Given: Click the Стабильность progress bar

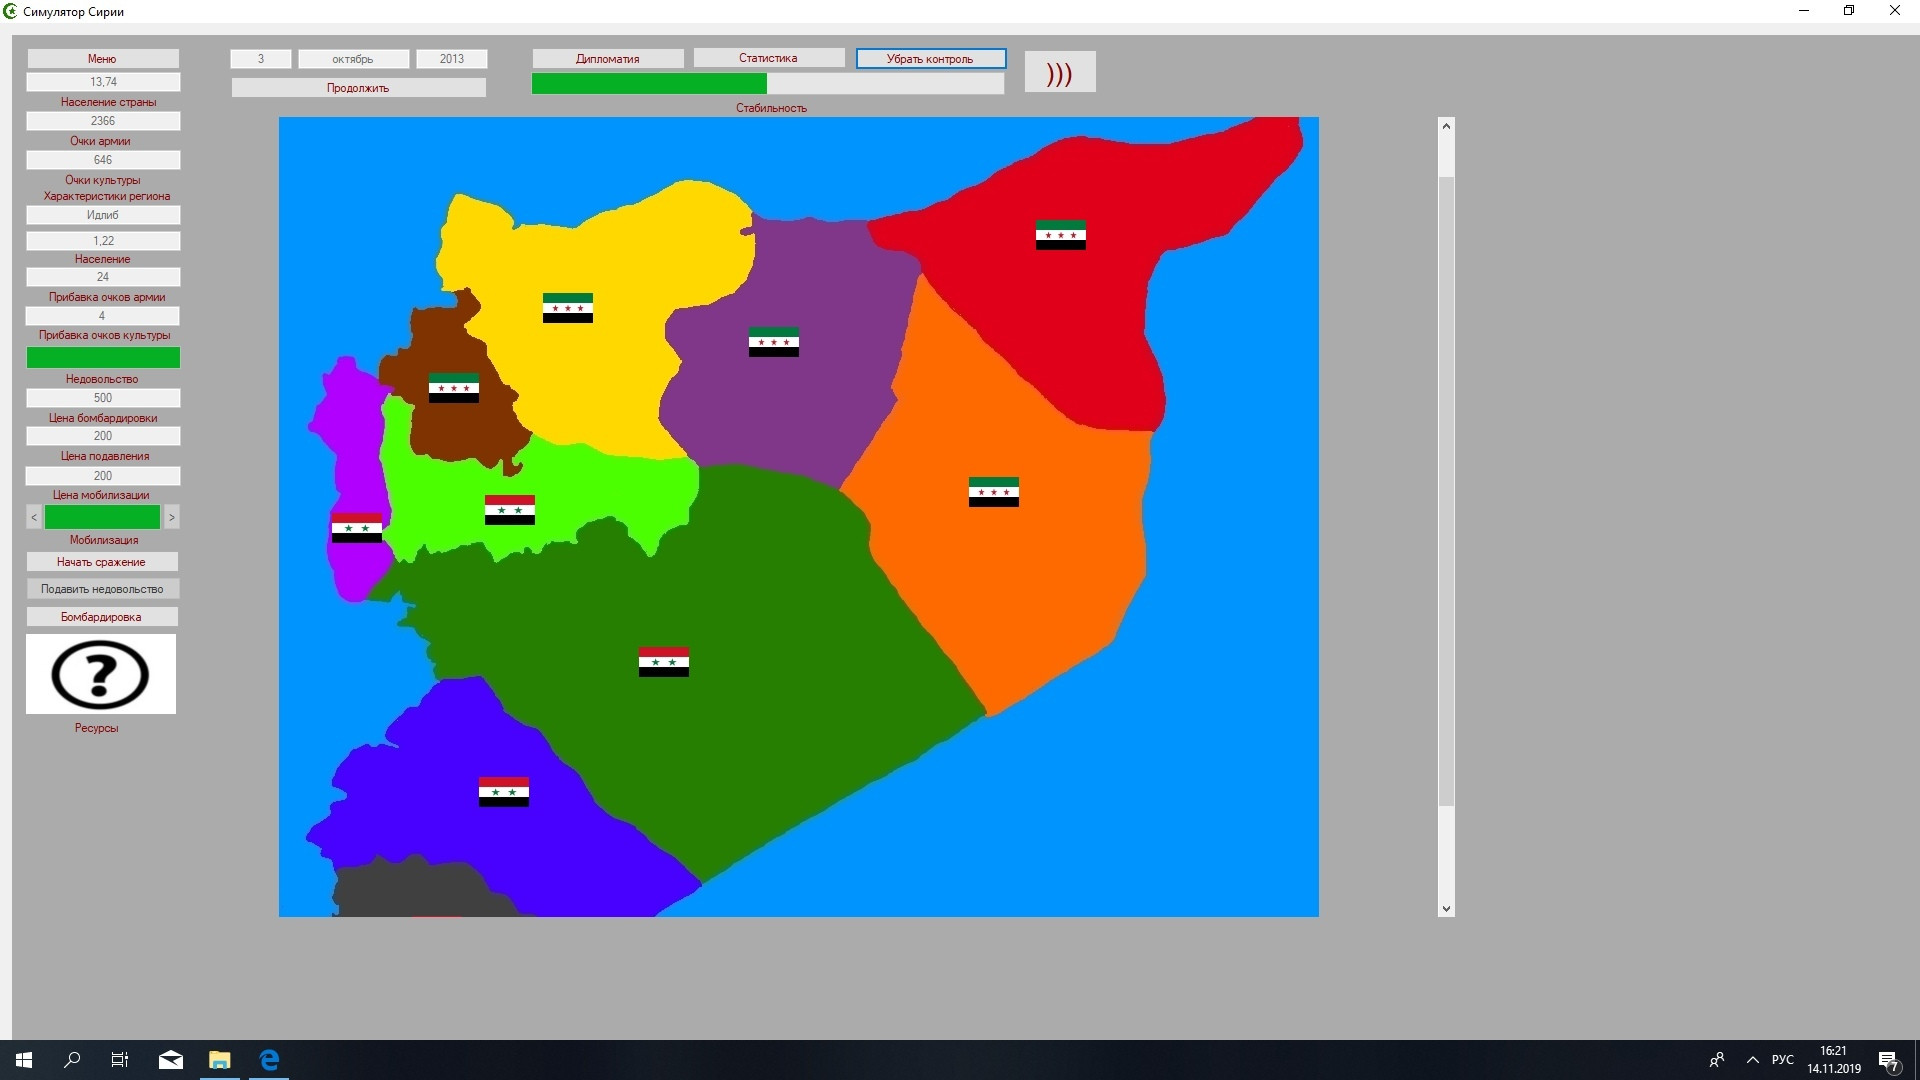Looking at the screenshot, I should 768,84.
